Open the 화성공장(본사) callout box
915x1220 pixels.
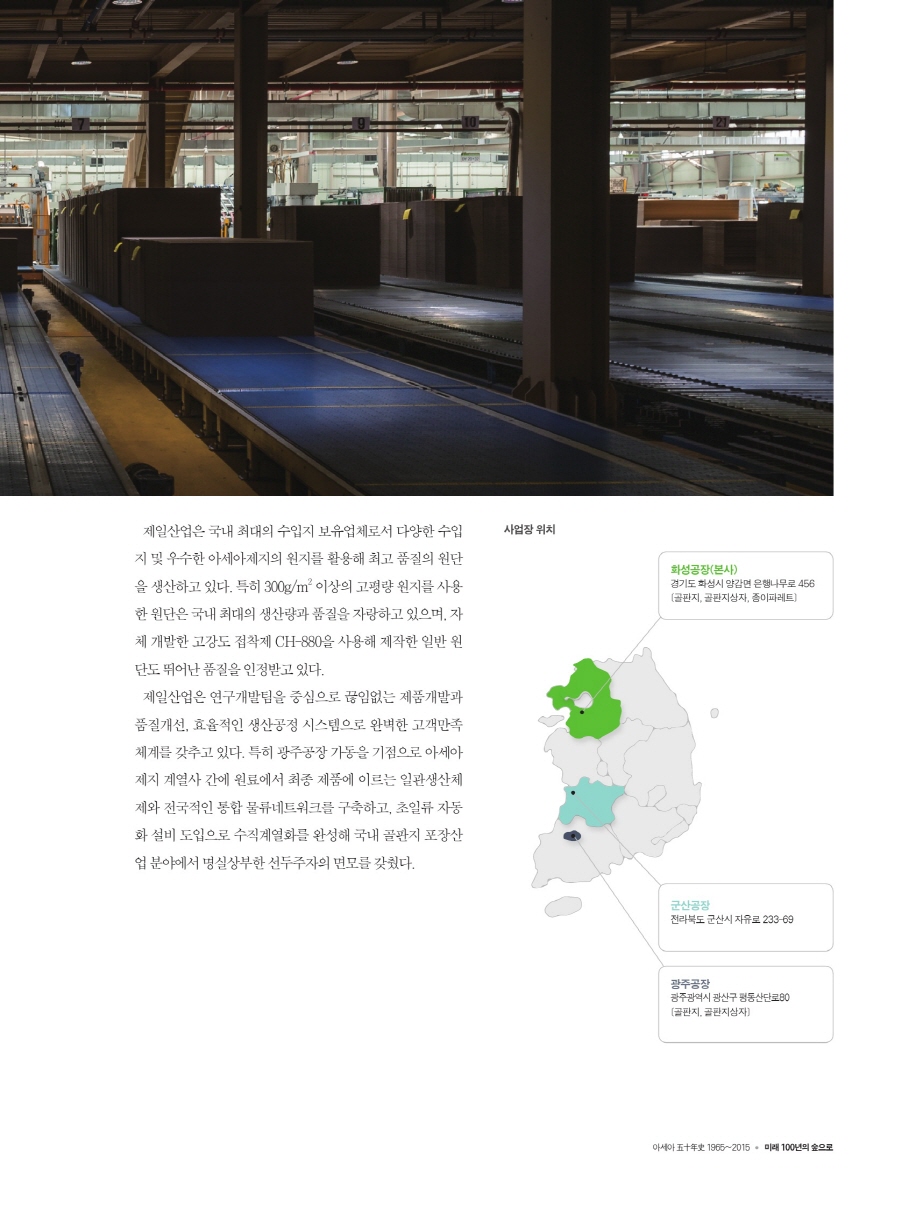pyautogui.click(x=745, y=585)
